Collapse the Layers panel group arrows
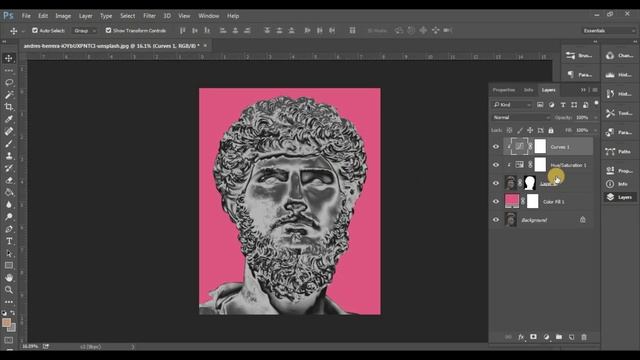Viewport: 640px width, 360px height. click(583, 90)
